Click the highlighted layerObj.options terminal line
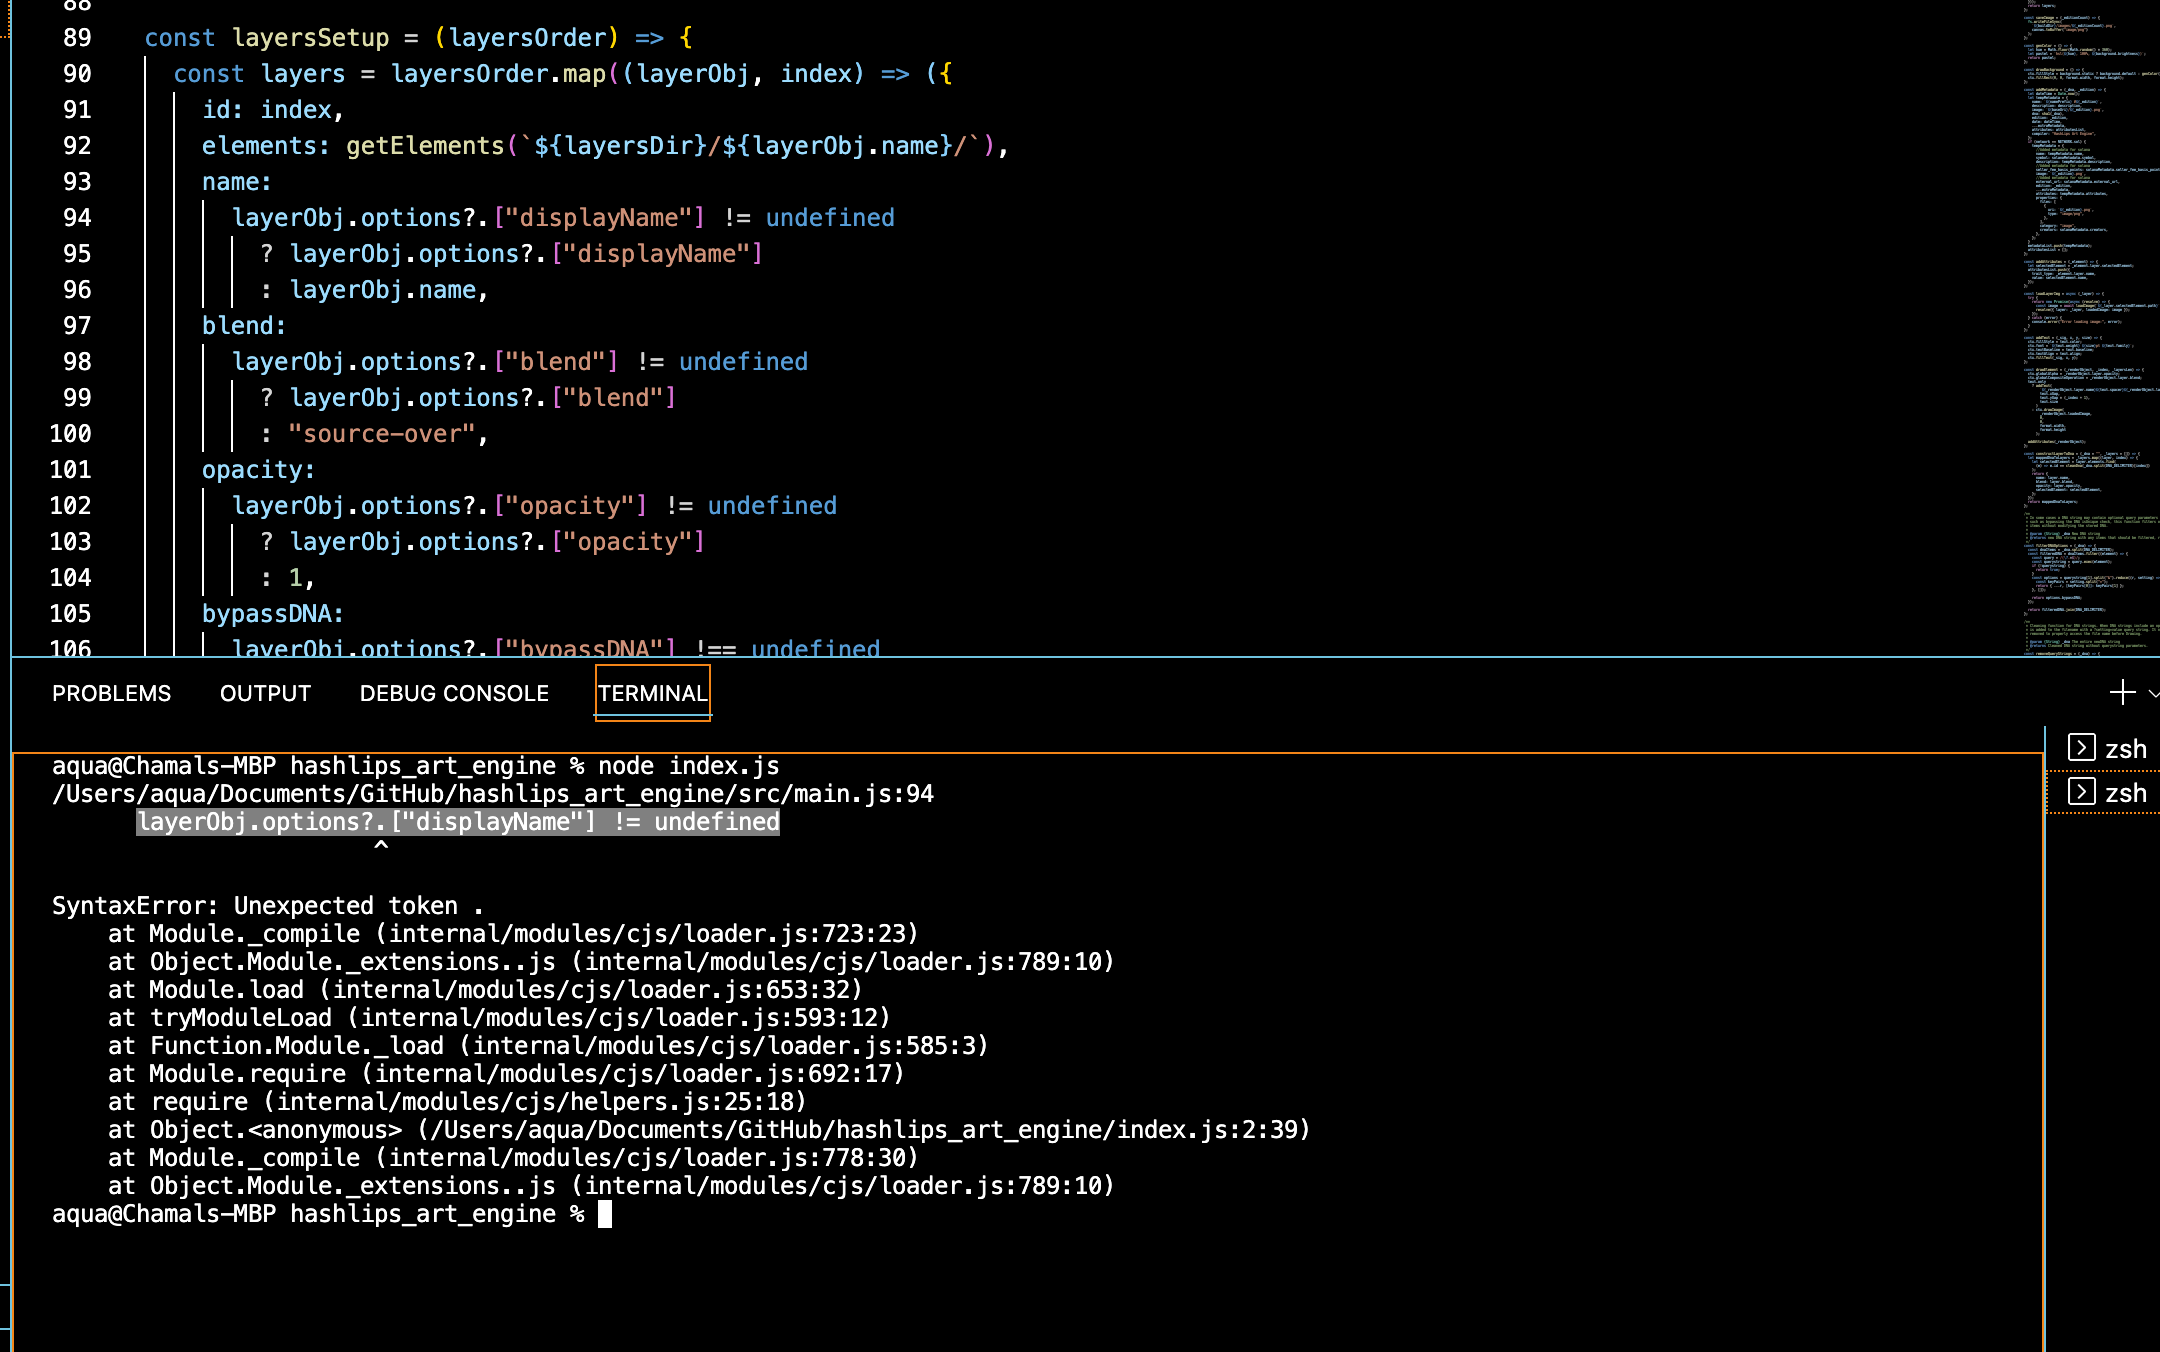 458,822
